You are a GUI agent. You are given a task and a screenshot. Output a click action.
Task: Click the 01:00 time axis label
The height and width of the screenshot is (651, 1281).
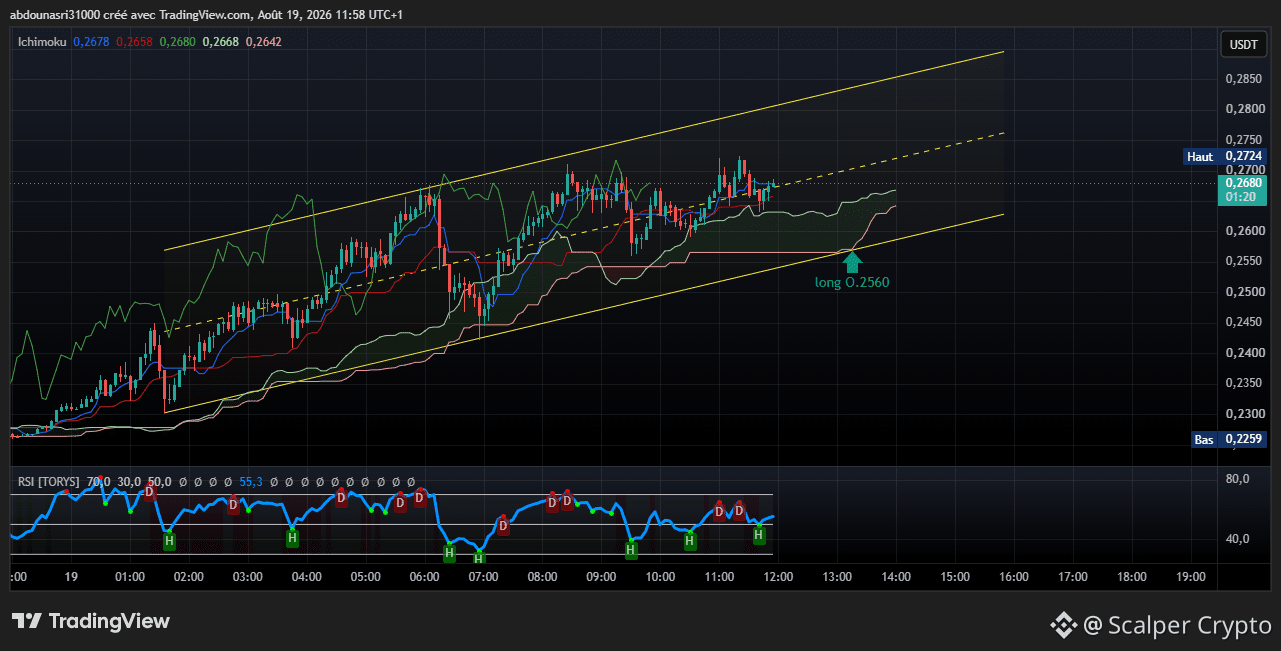click(129, 577)
